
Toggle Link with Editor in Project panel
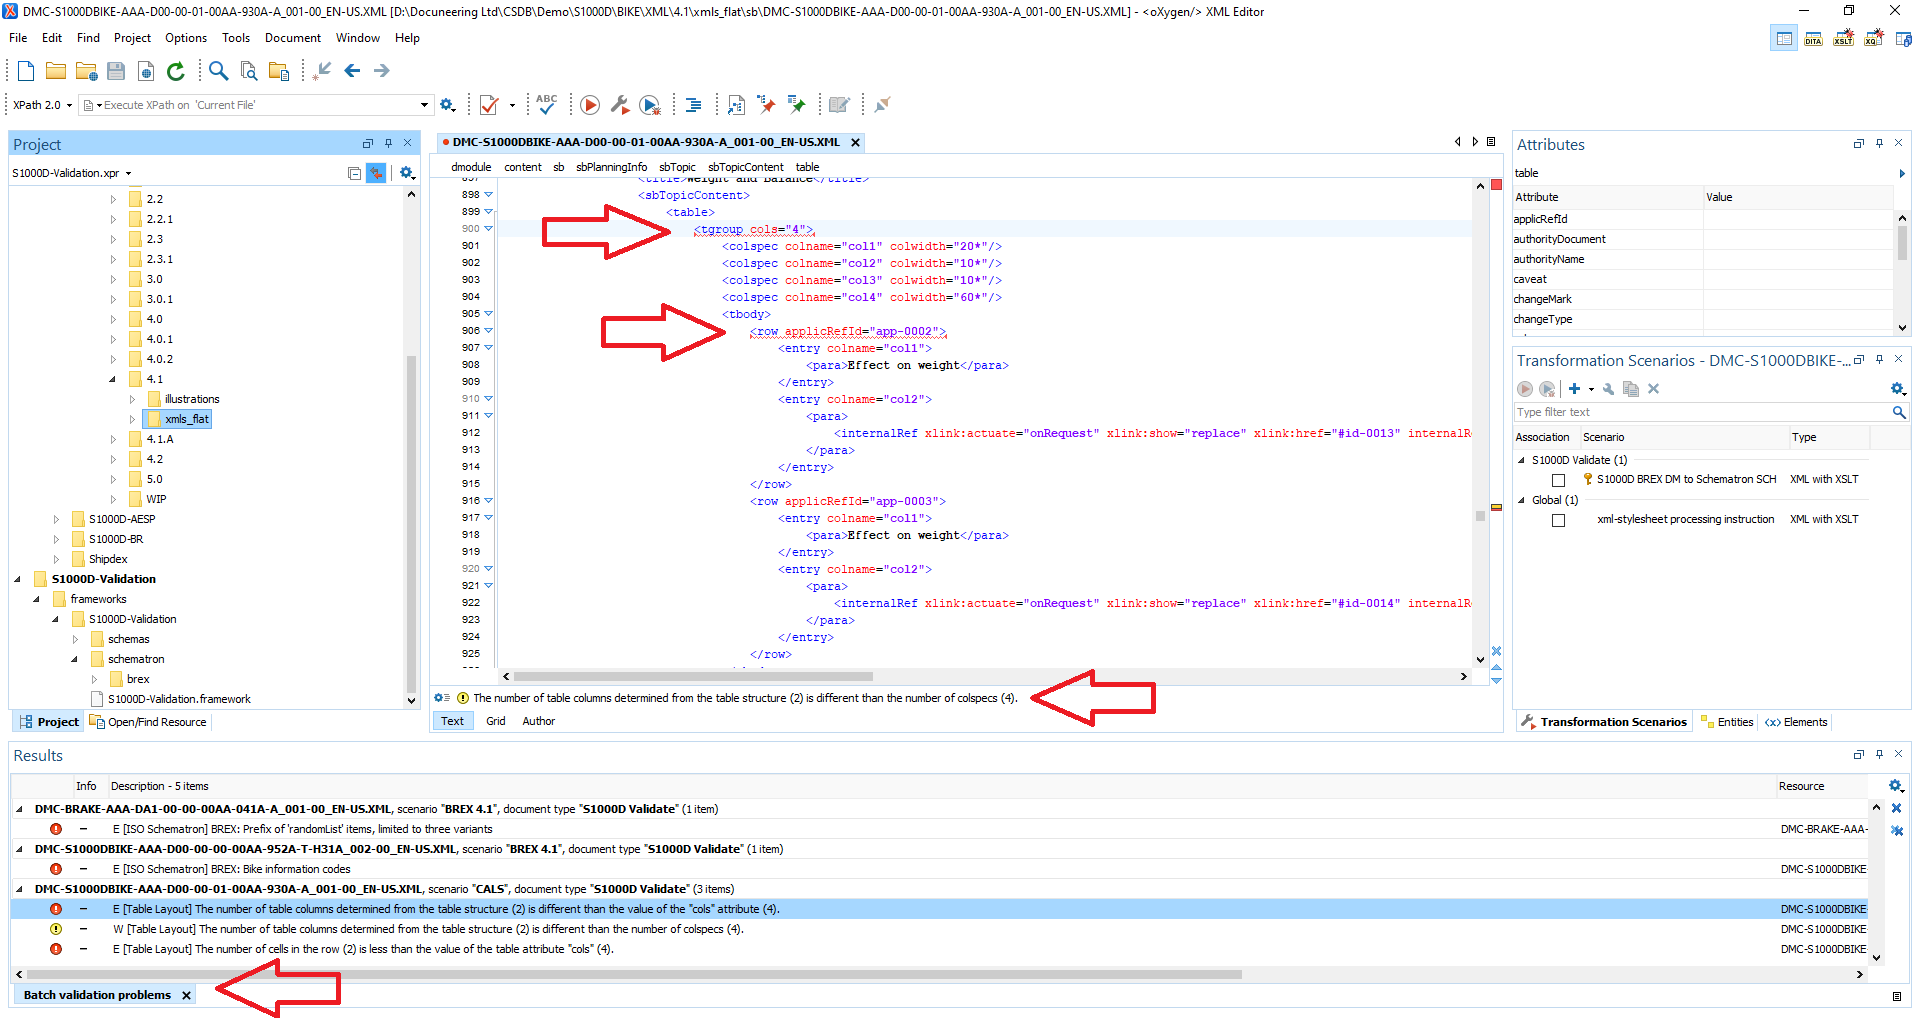376,173
